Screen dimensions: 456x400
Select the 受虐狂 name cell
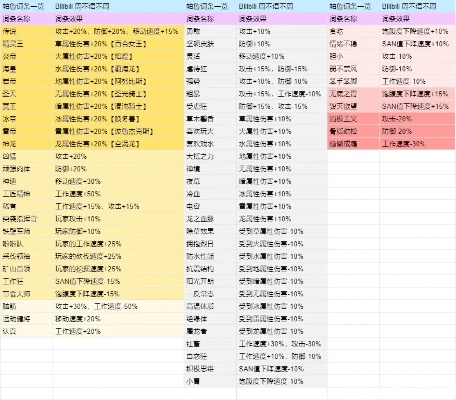210,106
